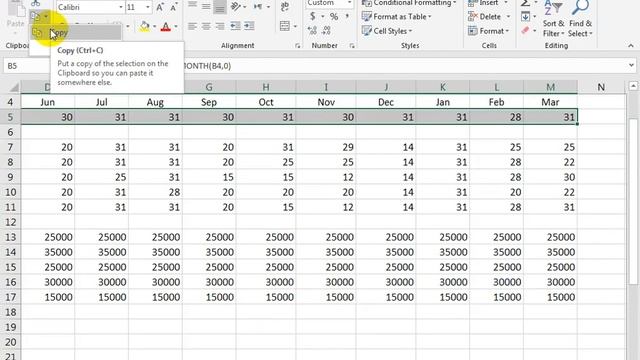This screenshot has width=640, height=360.
Task: Click Increase Decimal icon
Action: pyautogui.click(x=312, y=30)
